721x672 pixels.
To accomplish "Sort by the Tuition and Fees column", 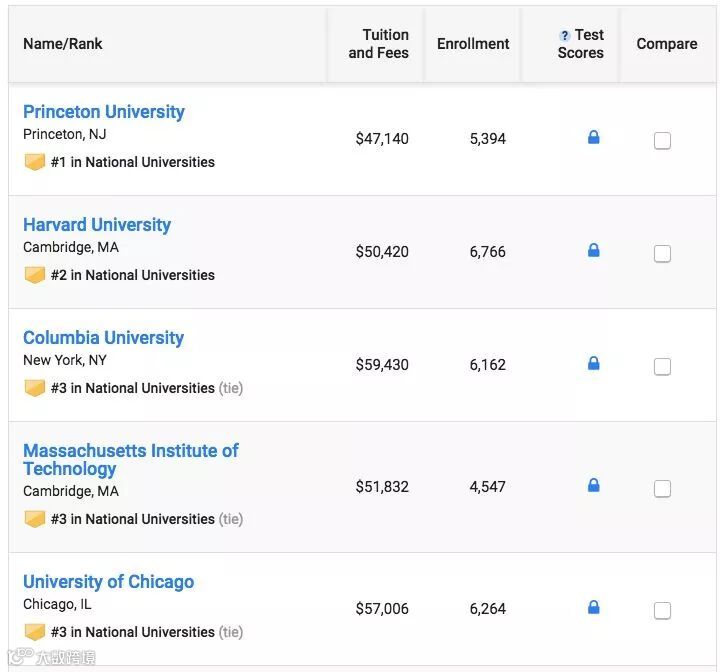I will tap(378, 44).
